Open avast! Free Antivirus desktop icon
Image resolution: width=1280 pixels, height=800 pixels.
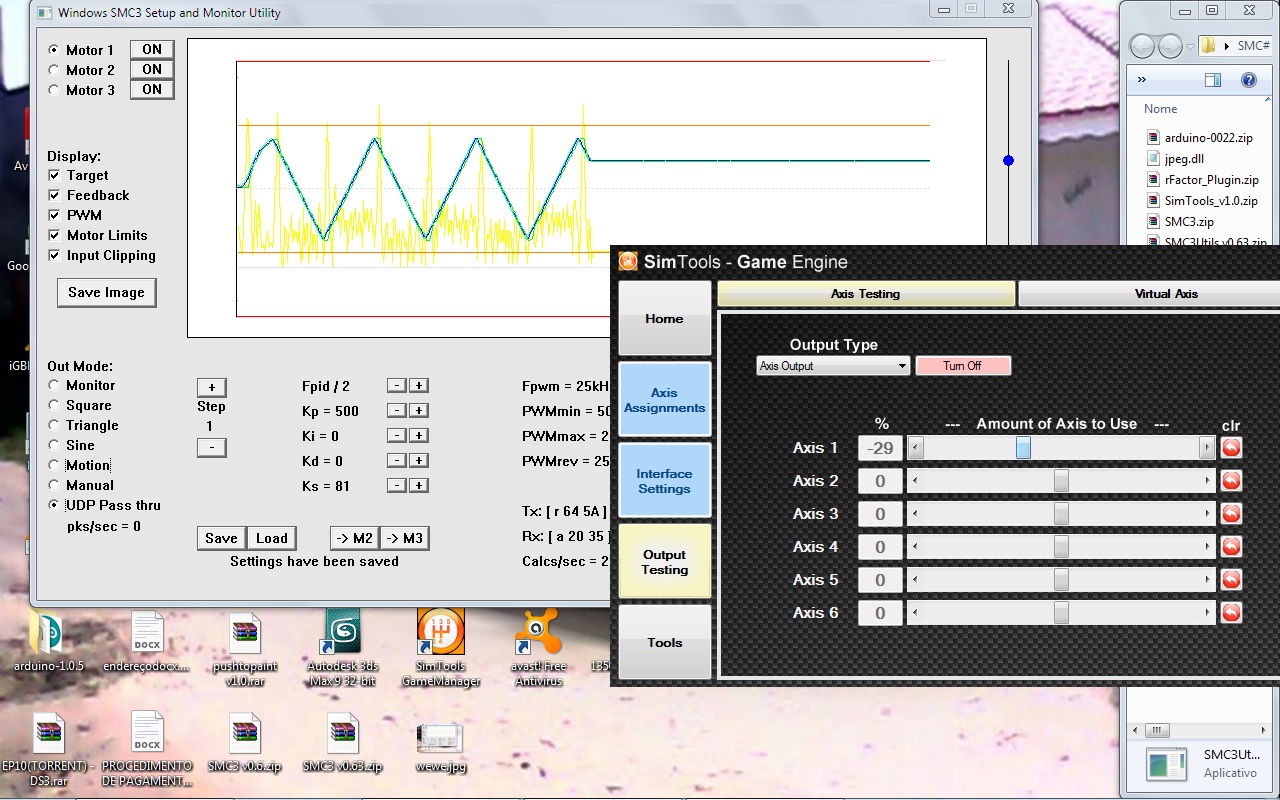click(x=539, y=649)
